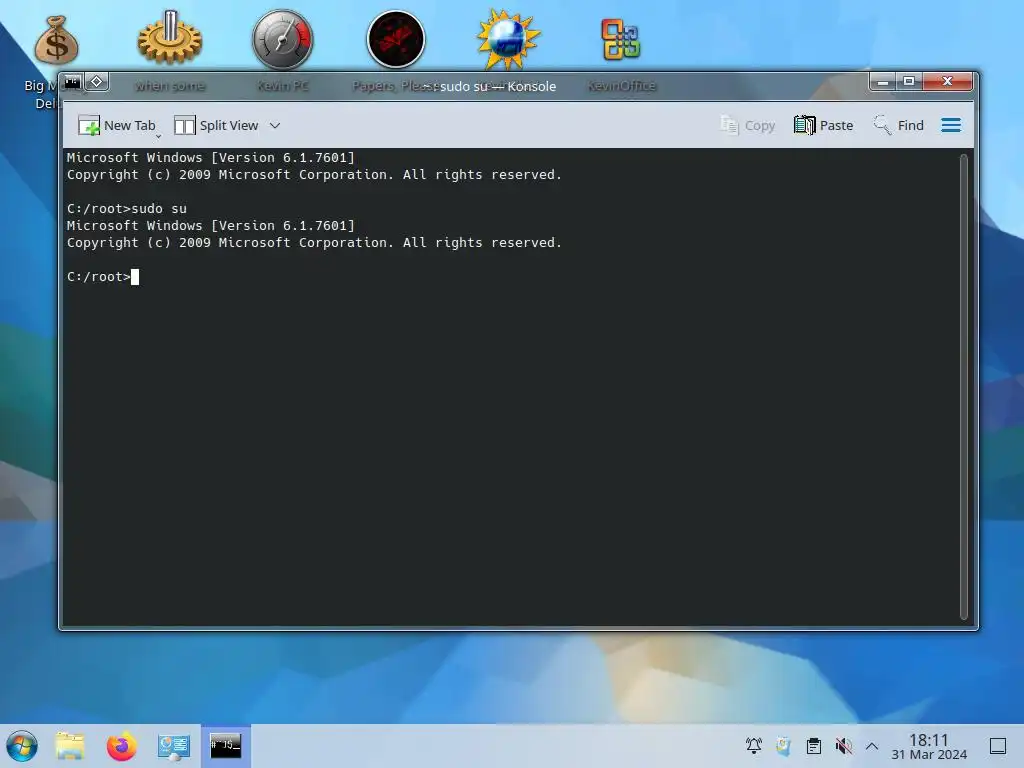Select the Konsole taskbar entry
Image resolution: width=1024 pixels, height=768 pixels.
pyautogui.click(x=225, y=746)
